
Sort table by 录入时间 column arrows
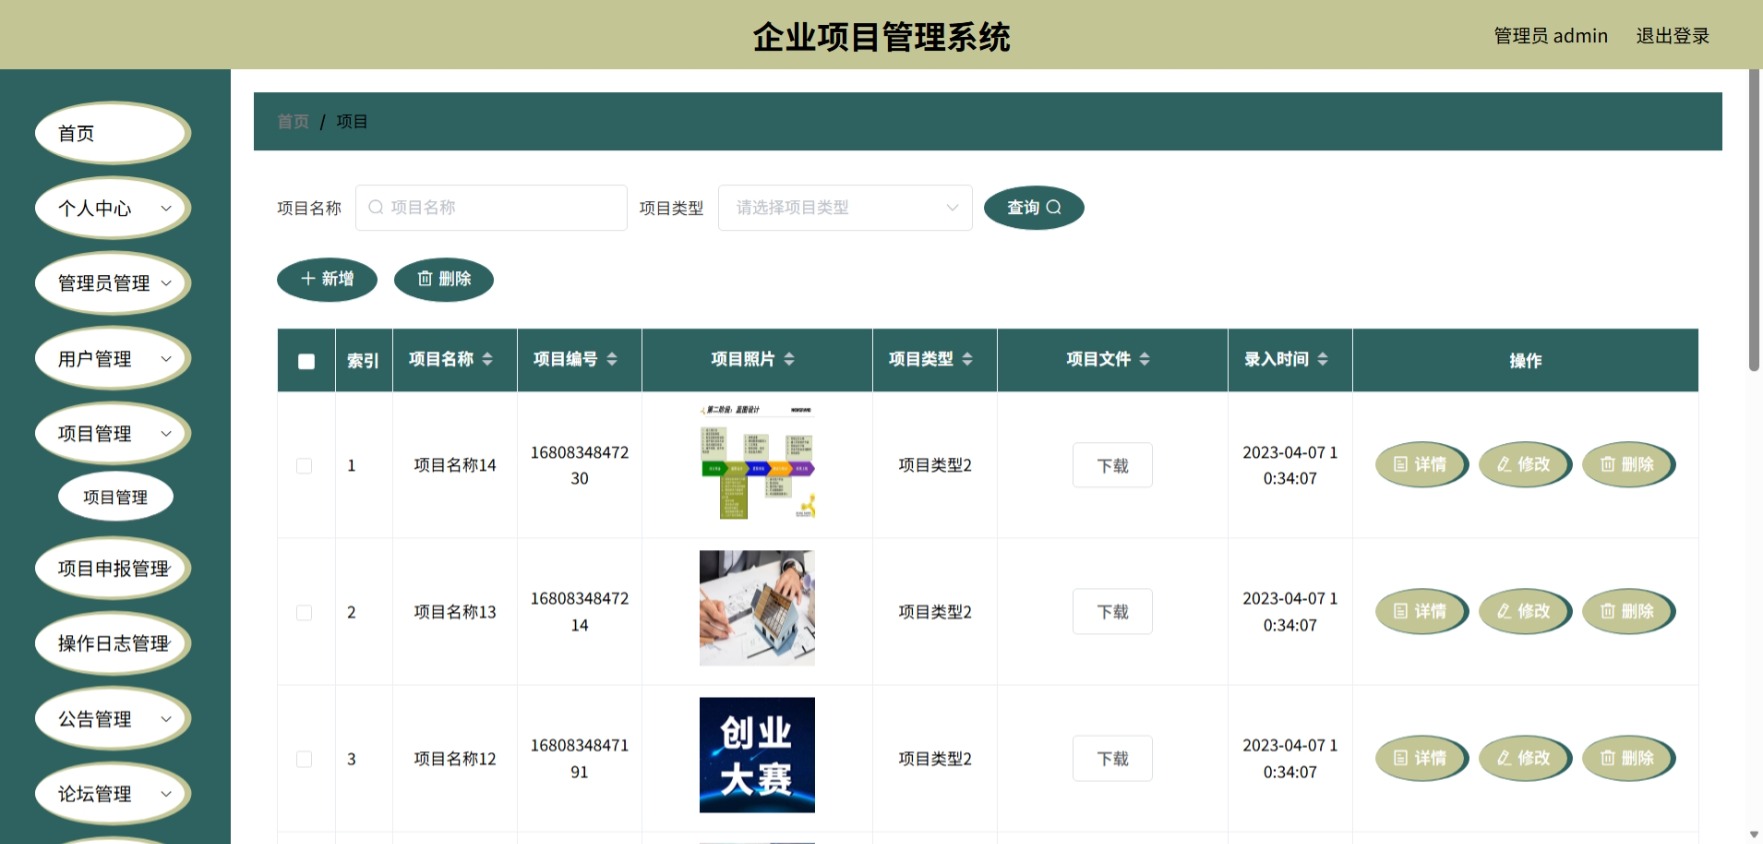pos(1322,359)
